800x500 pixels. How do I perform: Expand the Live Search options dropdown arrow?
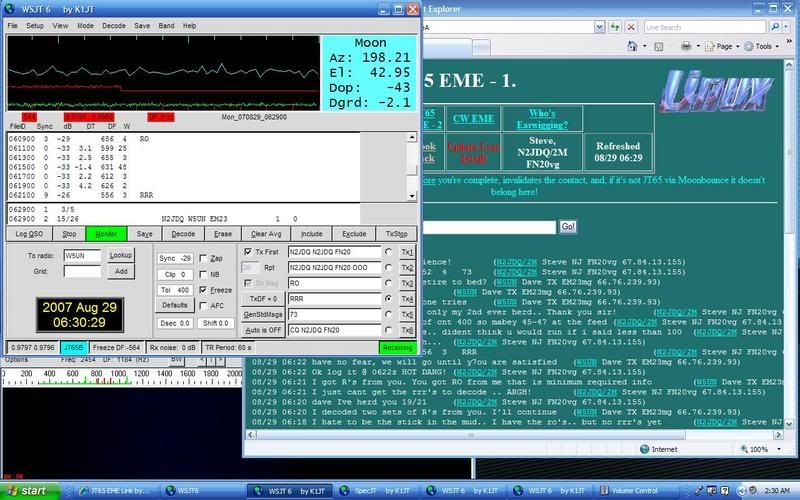tap(786, 27)
